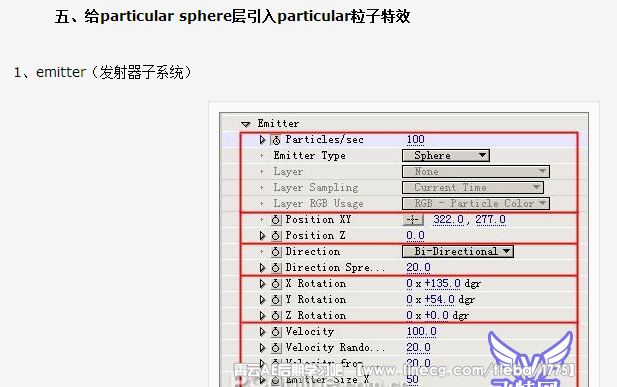Toggle the Z Rotation stopwatch icon
This screenshot has height=387, width=617.
pyautogui.click(x=276, y=316)
